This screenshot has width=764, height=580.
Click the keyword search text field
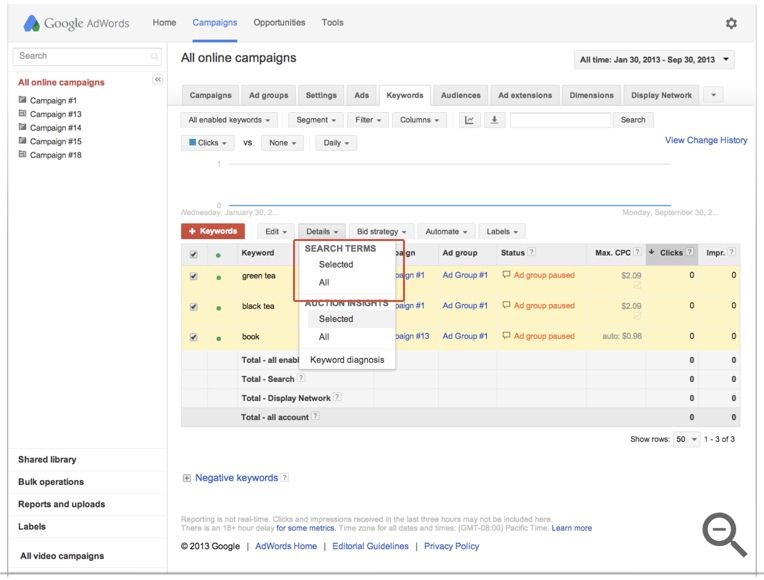(560, 120)
